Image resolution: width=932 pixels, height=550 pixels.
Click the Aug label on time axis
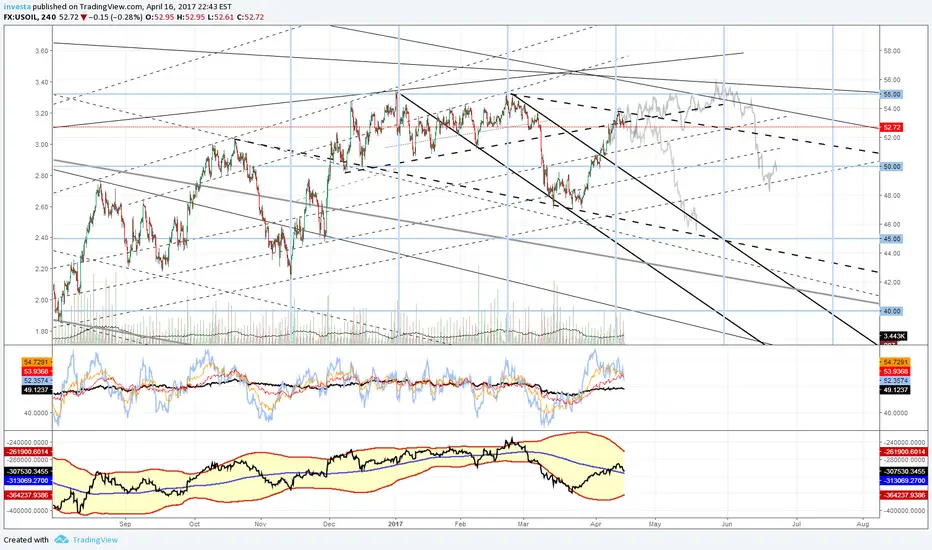[864, 524]
